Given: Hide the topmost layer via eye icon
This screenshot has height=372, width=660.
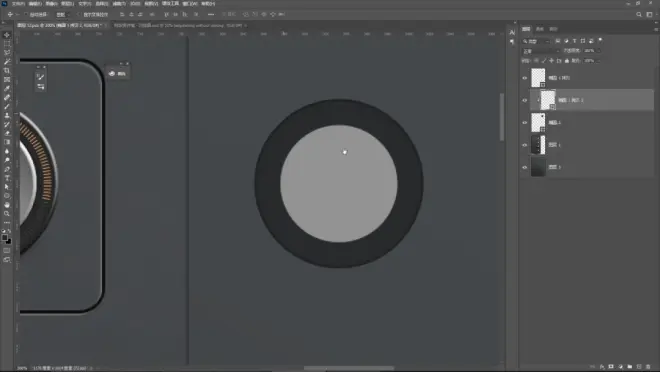Looking at the screenshot, I should [x=524, y=78].
